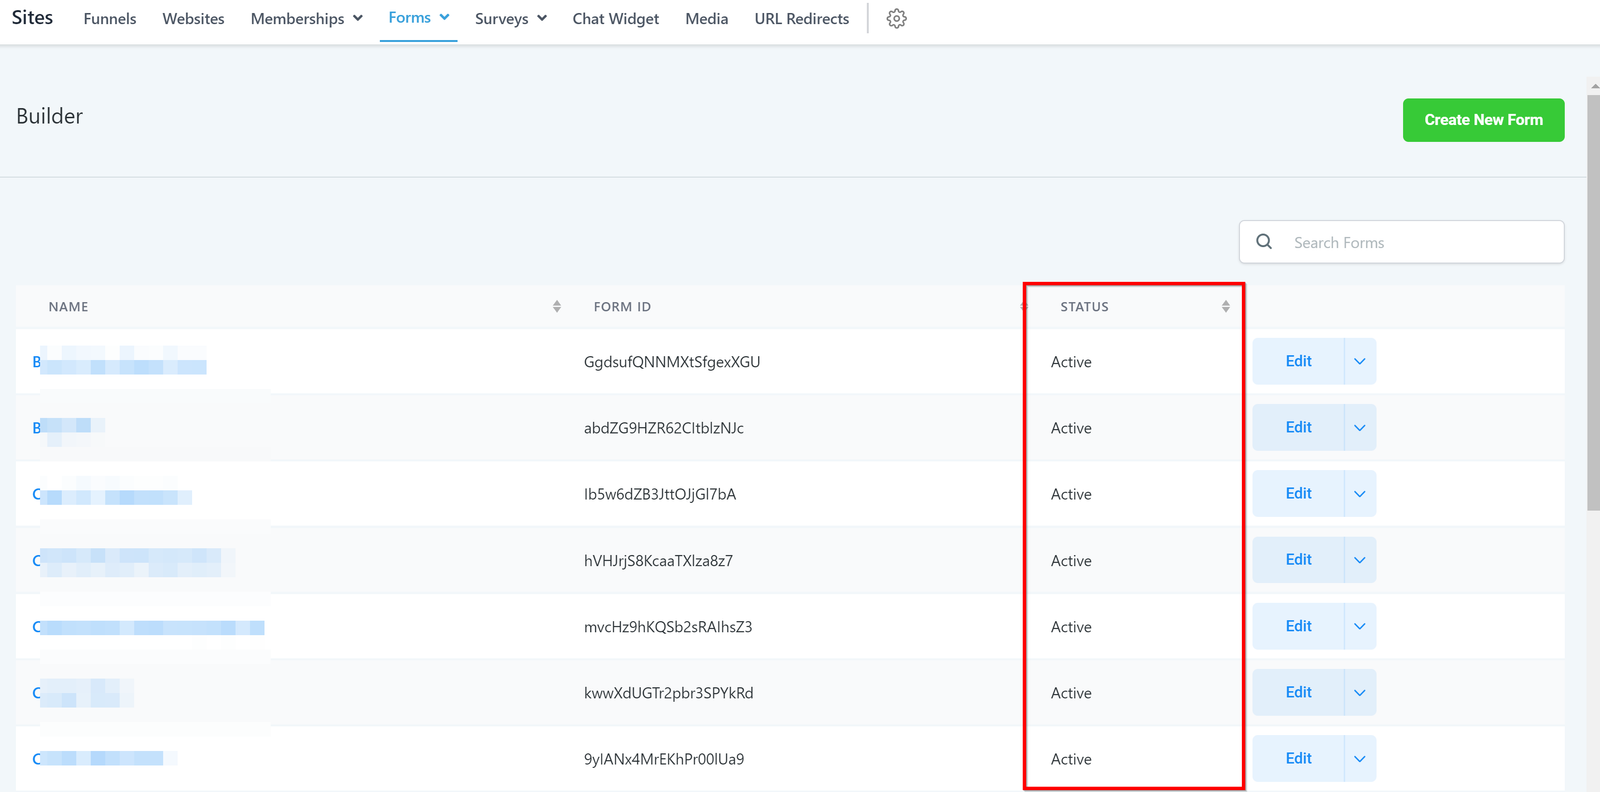Go to the Funnels tab
Screen dimensions: 1600x792
110,19
